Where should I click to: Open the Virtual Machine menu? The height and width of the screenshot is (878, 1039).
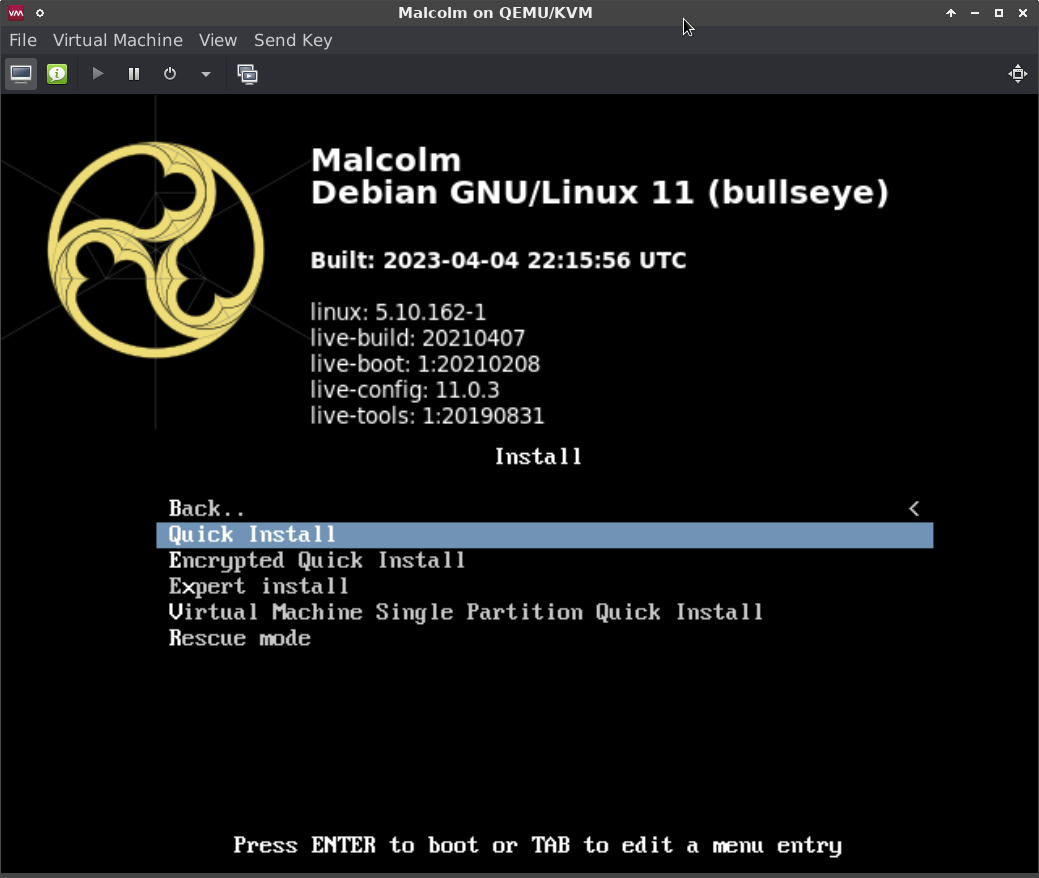(118, 40)
